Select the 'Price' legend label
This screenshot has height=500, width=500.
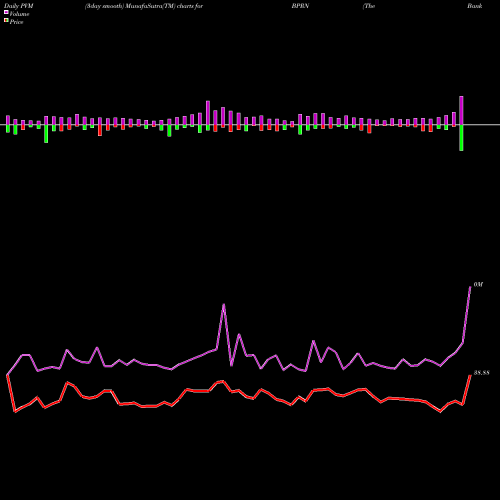(x=16, y=22)
